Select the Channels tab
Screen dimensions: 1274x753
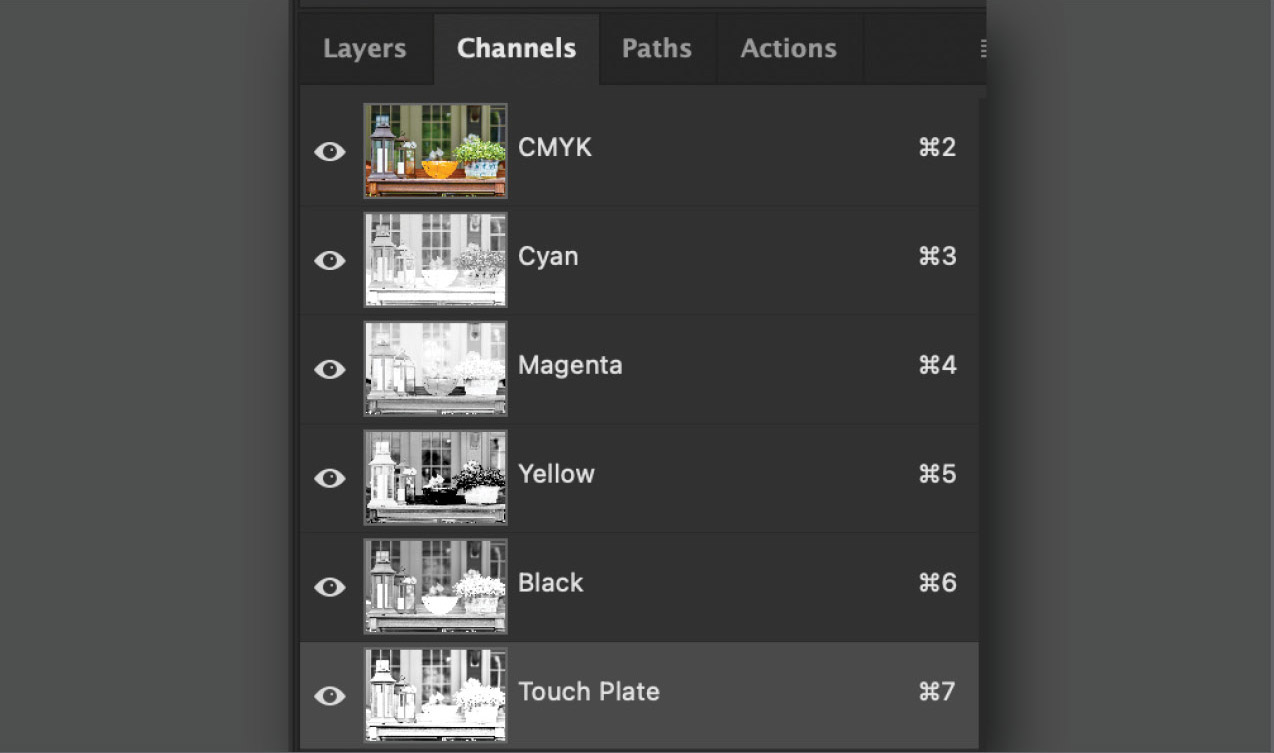pos(516,49)
